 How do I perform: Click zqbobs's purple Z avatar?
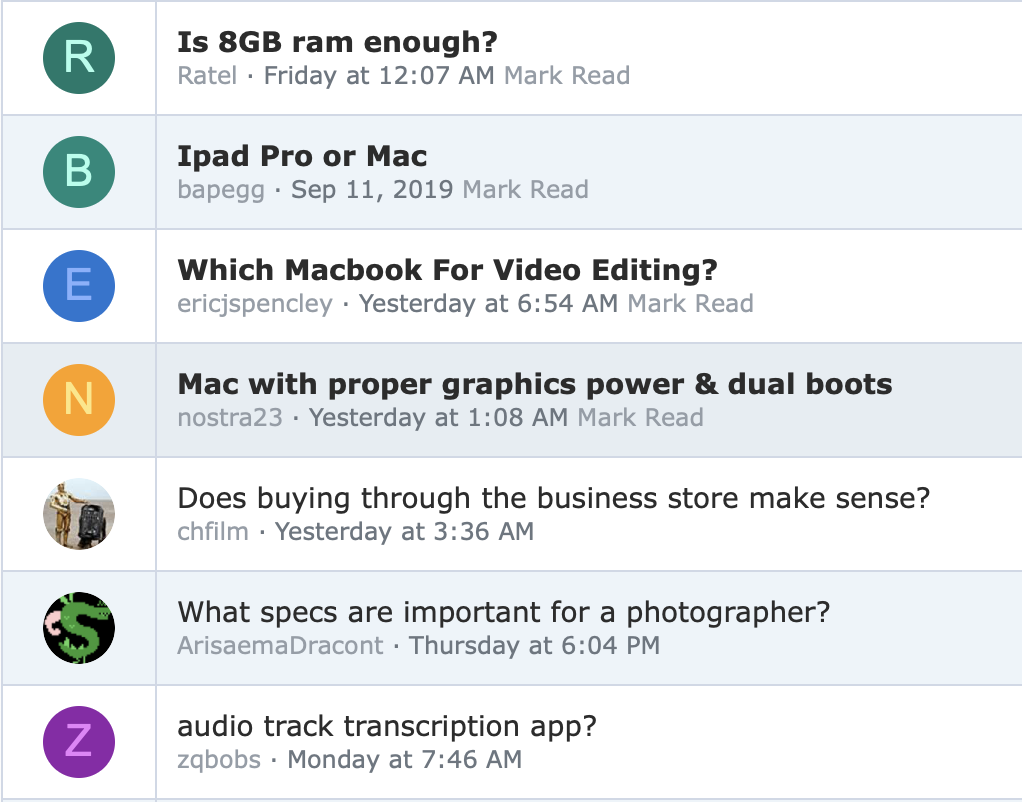coord(79,742)
